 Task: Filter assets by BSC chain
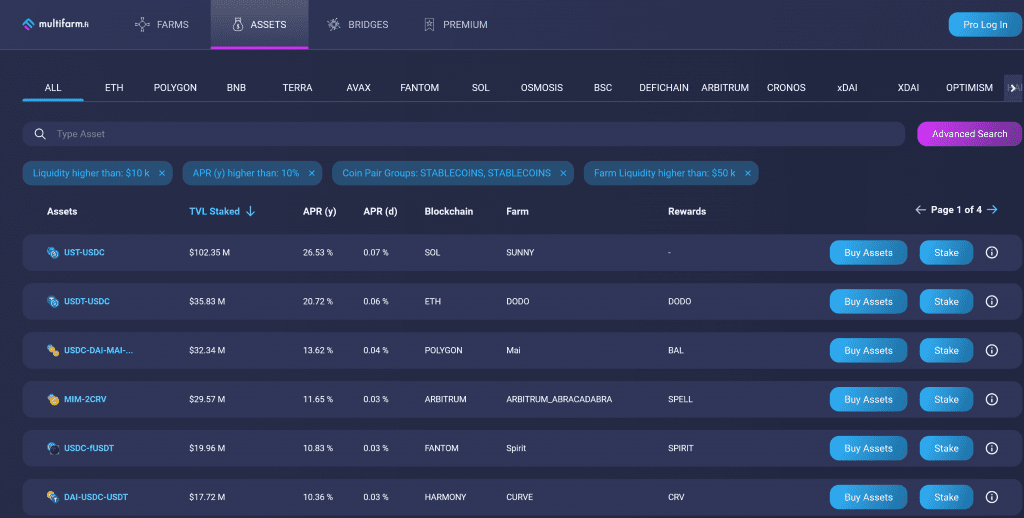(603, 88)
